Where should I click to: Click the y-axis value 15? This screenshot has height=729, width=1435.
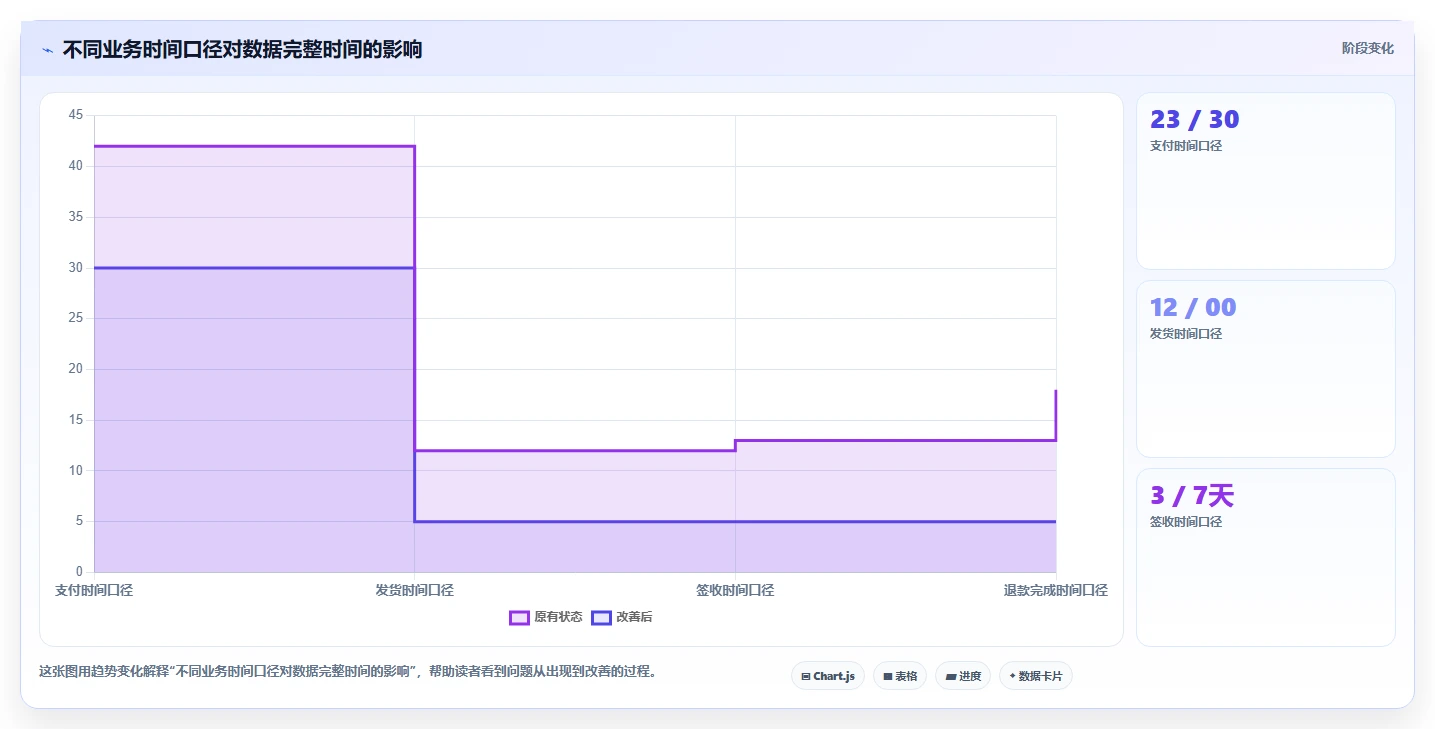76,420
